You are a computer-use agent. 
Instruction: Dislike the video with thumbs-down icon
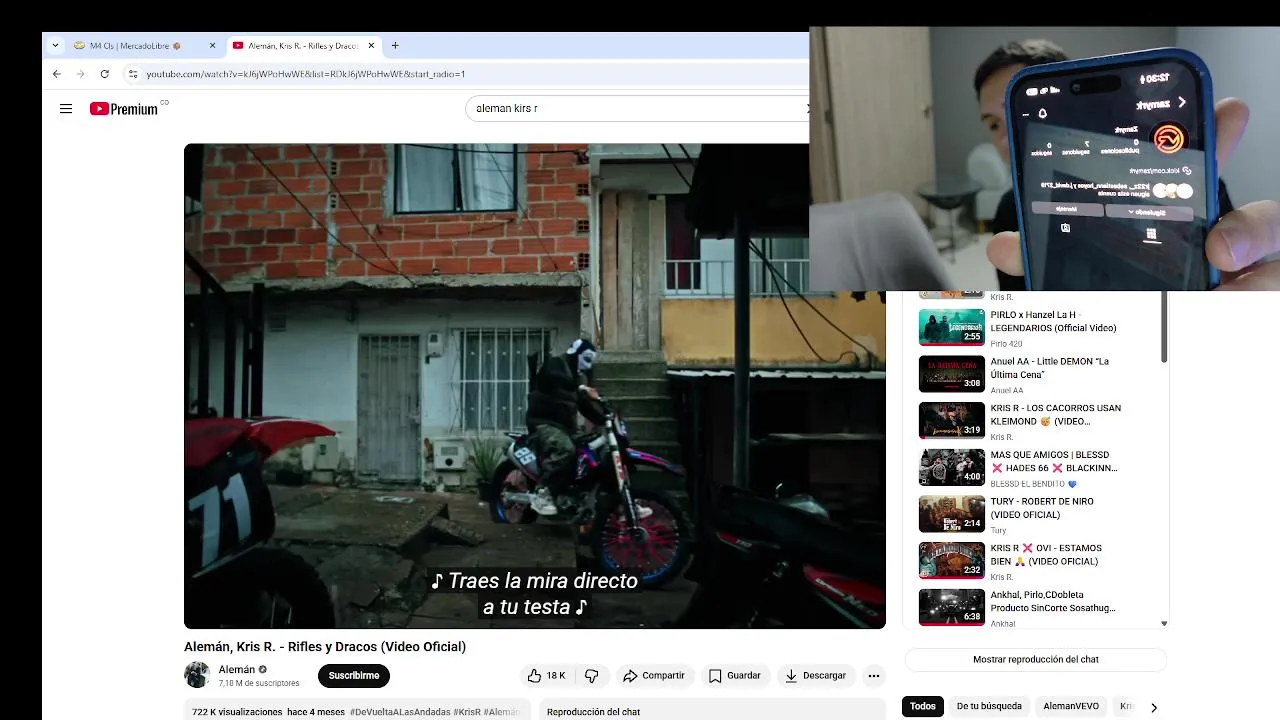point(592,676)
